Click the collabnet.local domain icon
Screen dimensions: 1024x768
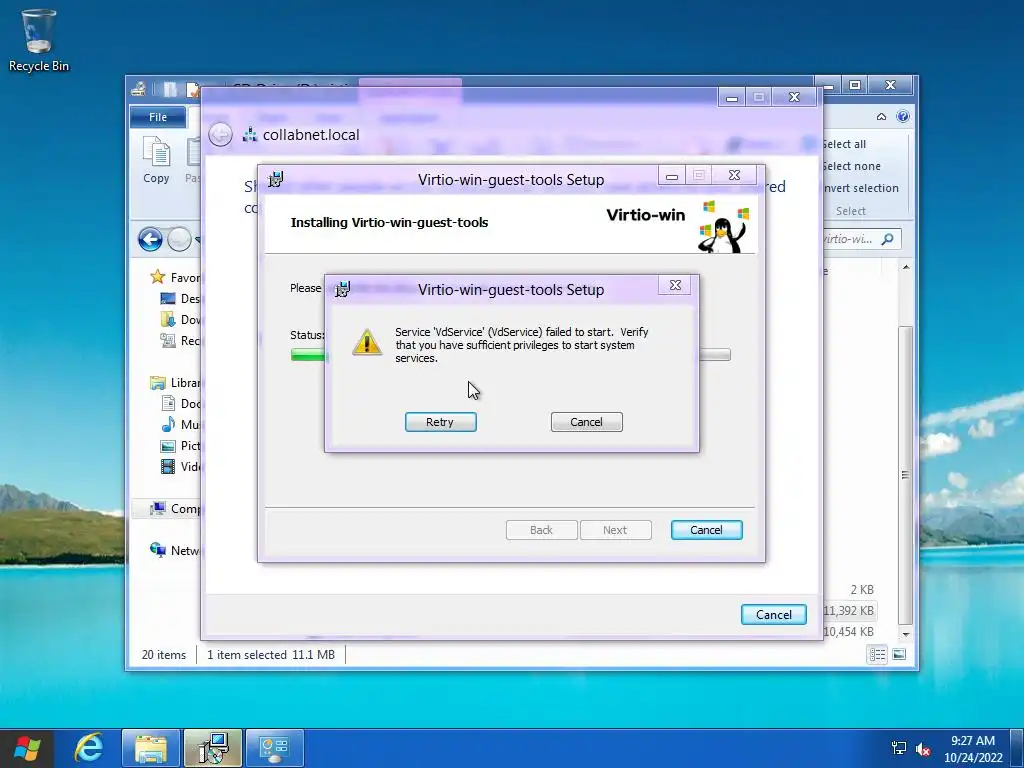coord(249,135)
